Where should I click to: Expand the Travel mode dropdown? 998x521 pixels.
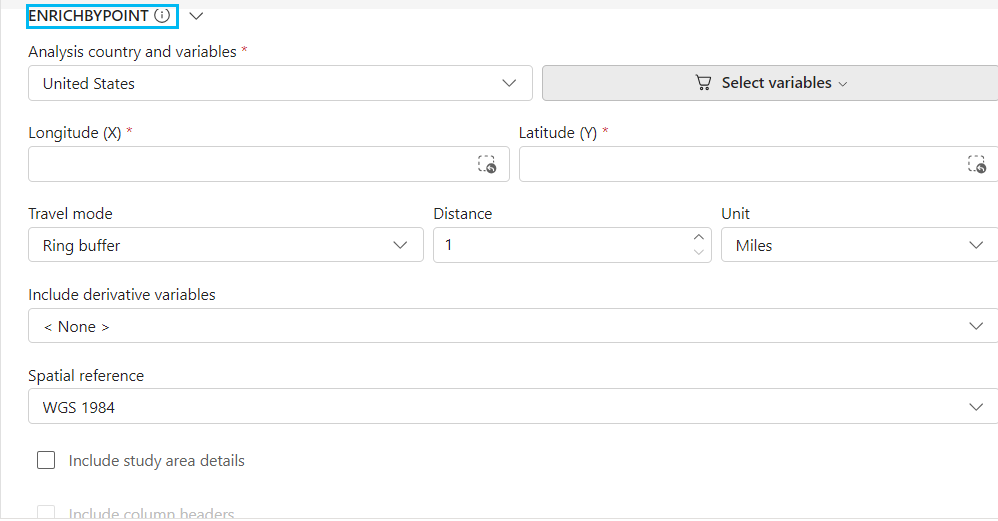[x=226, y=245]
